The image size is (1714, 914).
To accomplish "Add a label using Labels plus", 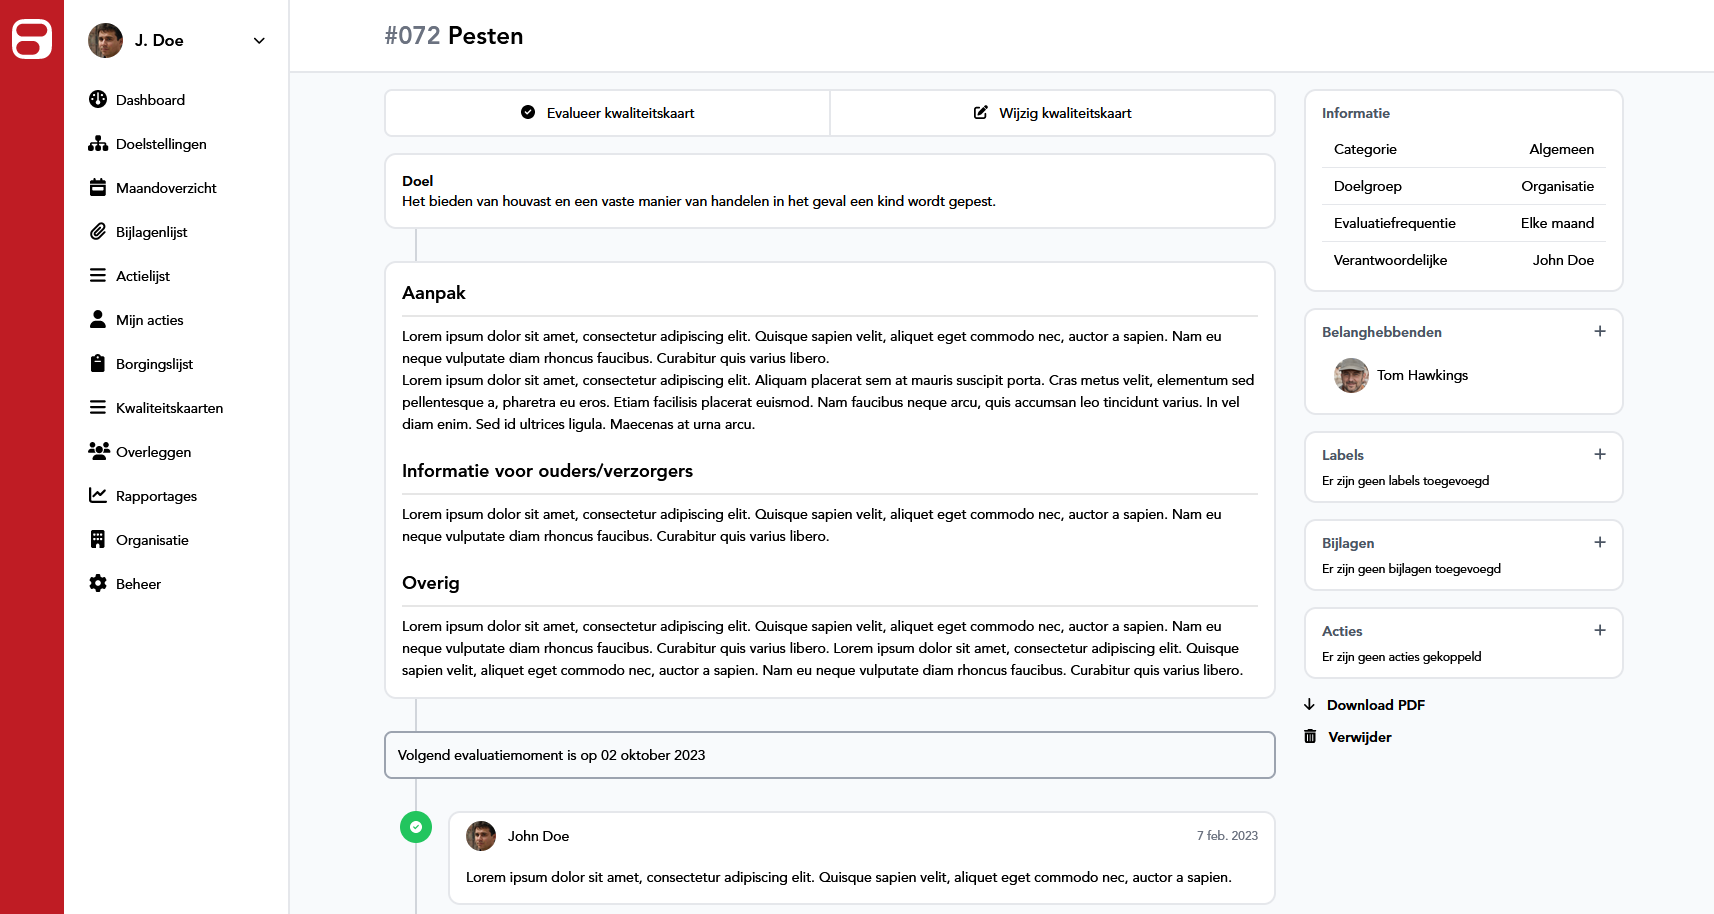I will click(x=1600, y=455).
